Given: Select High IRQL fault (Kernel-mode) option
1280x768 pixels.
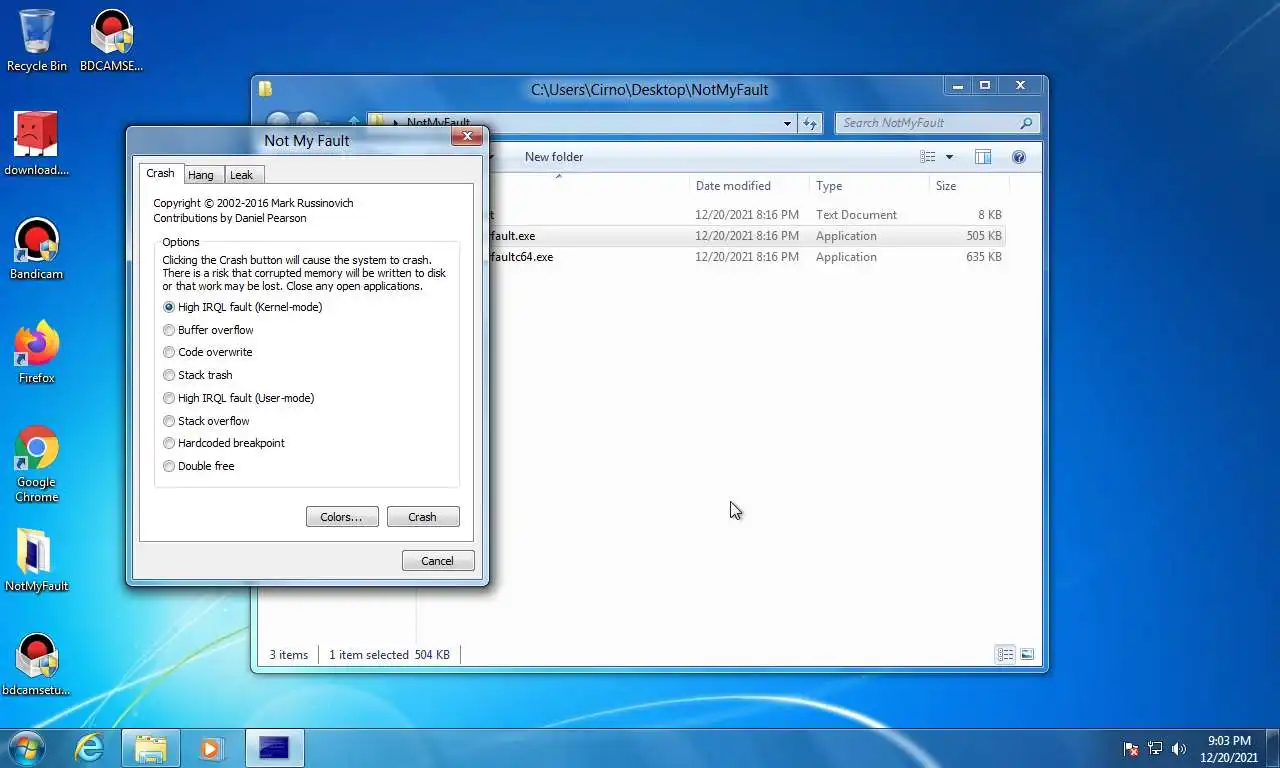Looking at the screenshot, I should point(242,307).
